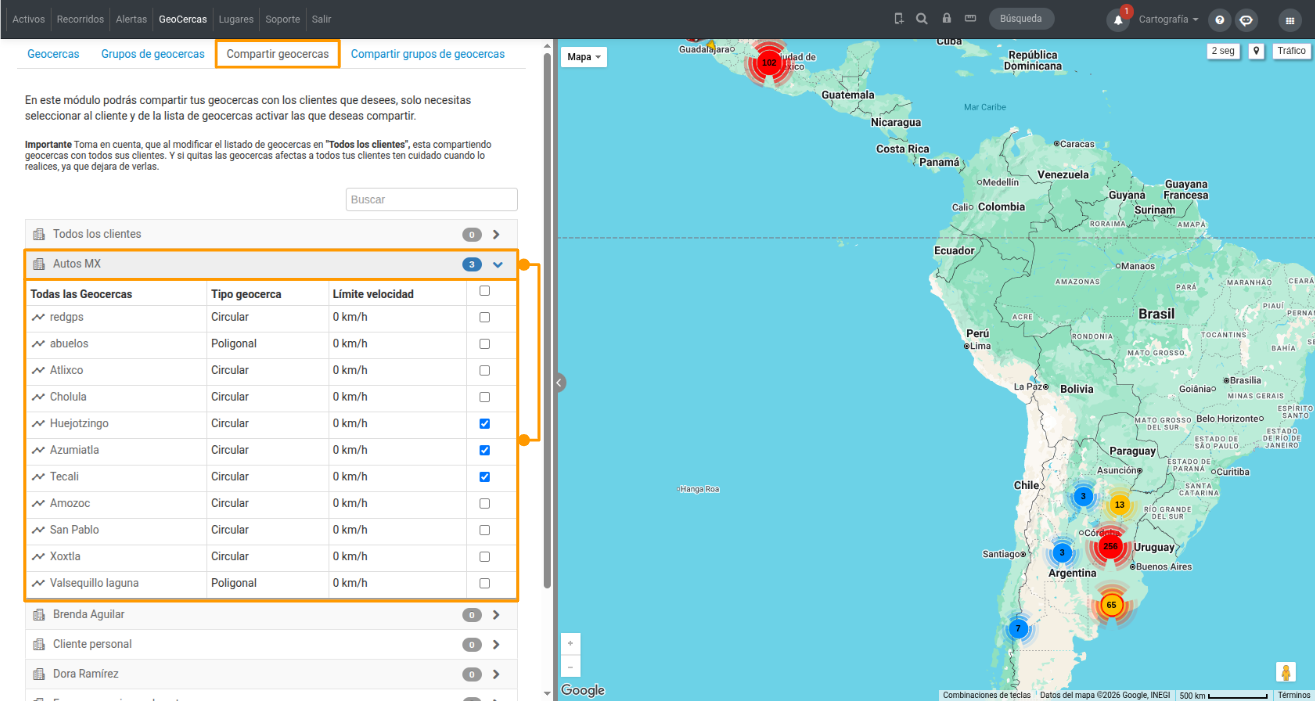Open the Cartografía dropdown
This screenshot has height=701, width=1315.
[x=1168, y=19]
